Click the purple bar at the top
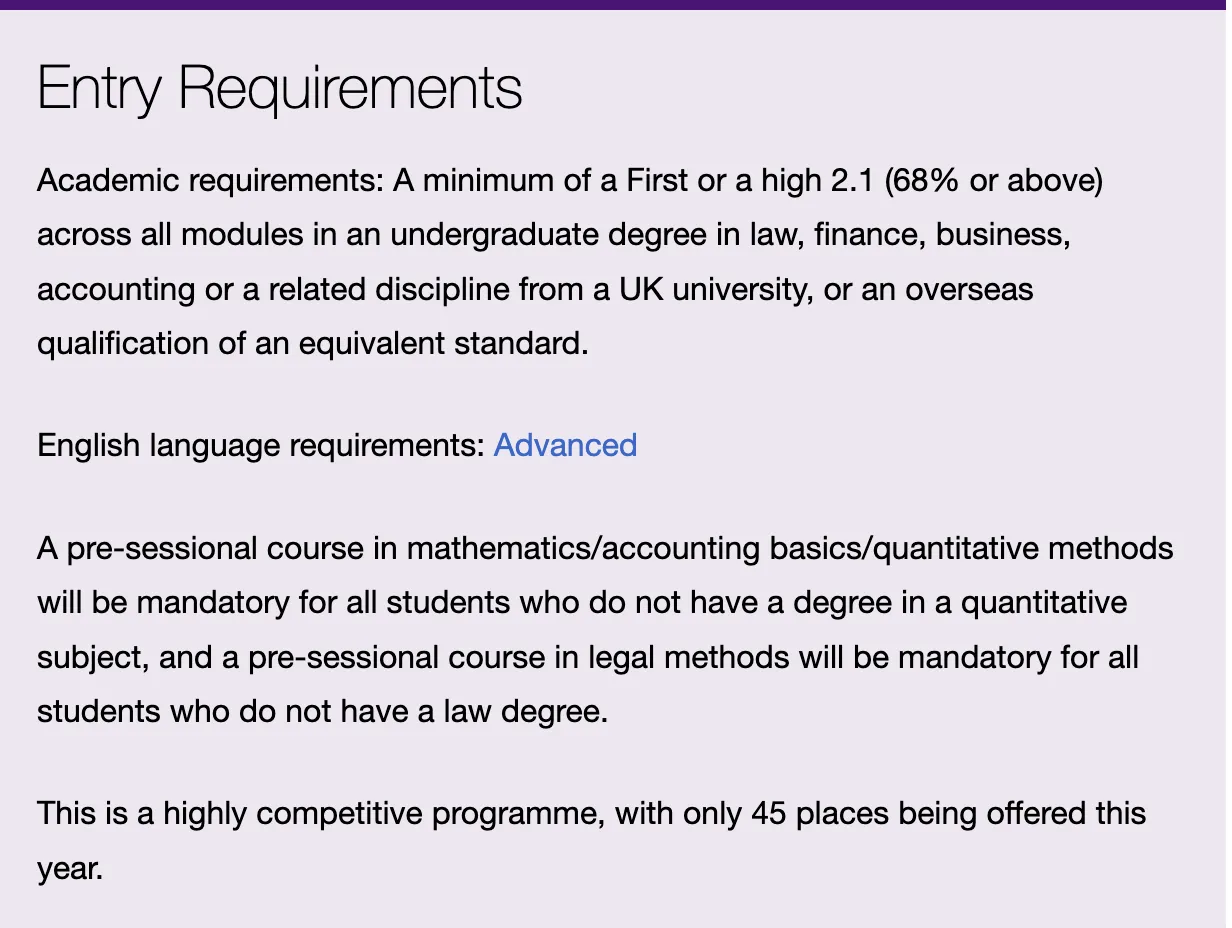 [616, 4]
